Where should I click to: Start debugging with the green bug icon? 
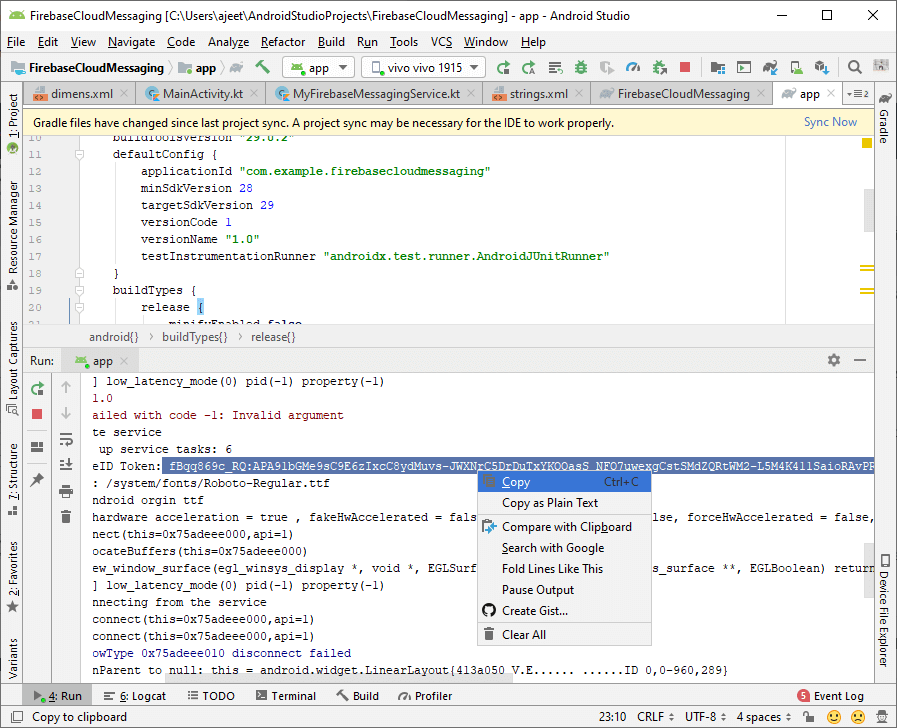pyautogui.click(x=581, y=67)
